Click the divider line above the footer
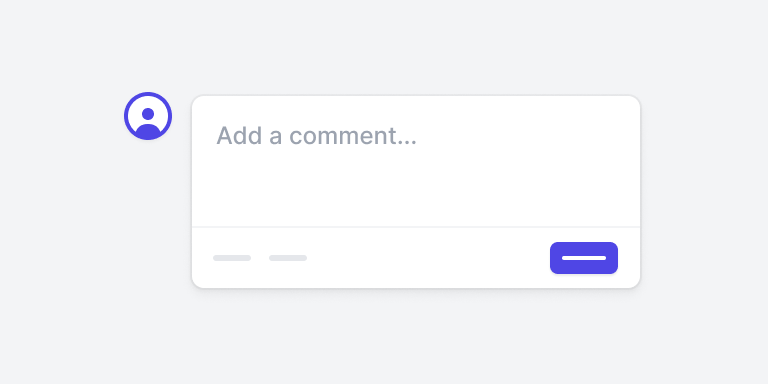The width and height of the screenshot is (768, 384). pyautogui.click(x=416, y=227)
